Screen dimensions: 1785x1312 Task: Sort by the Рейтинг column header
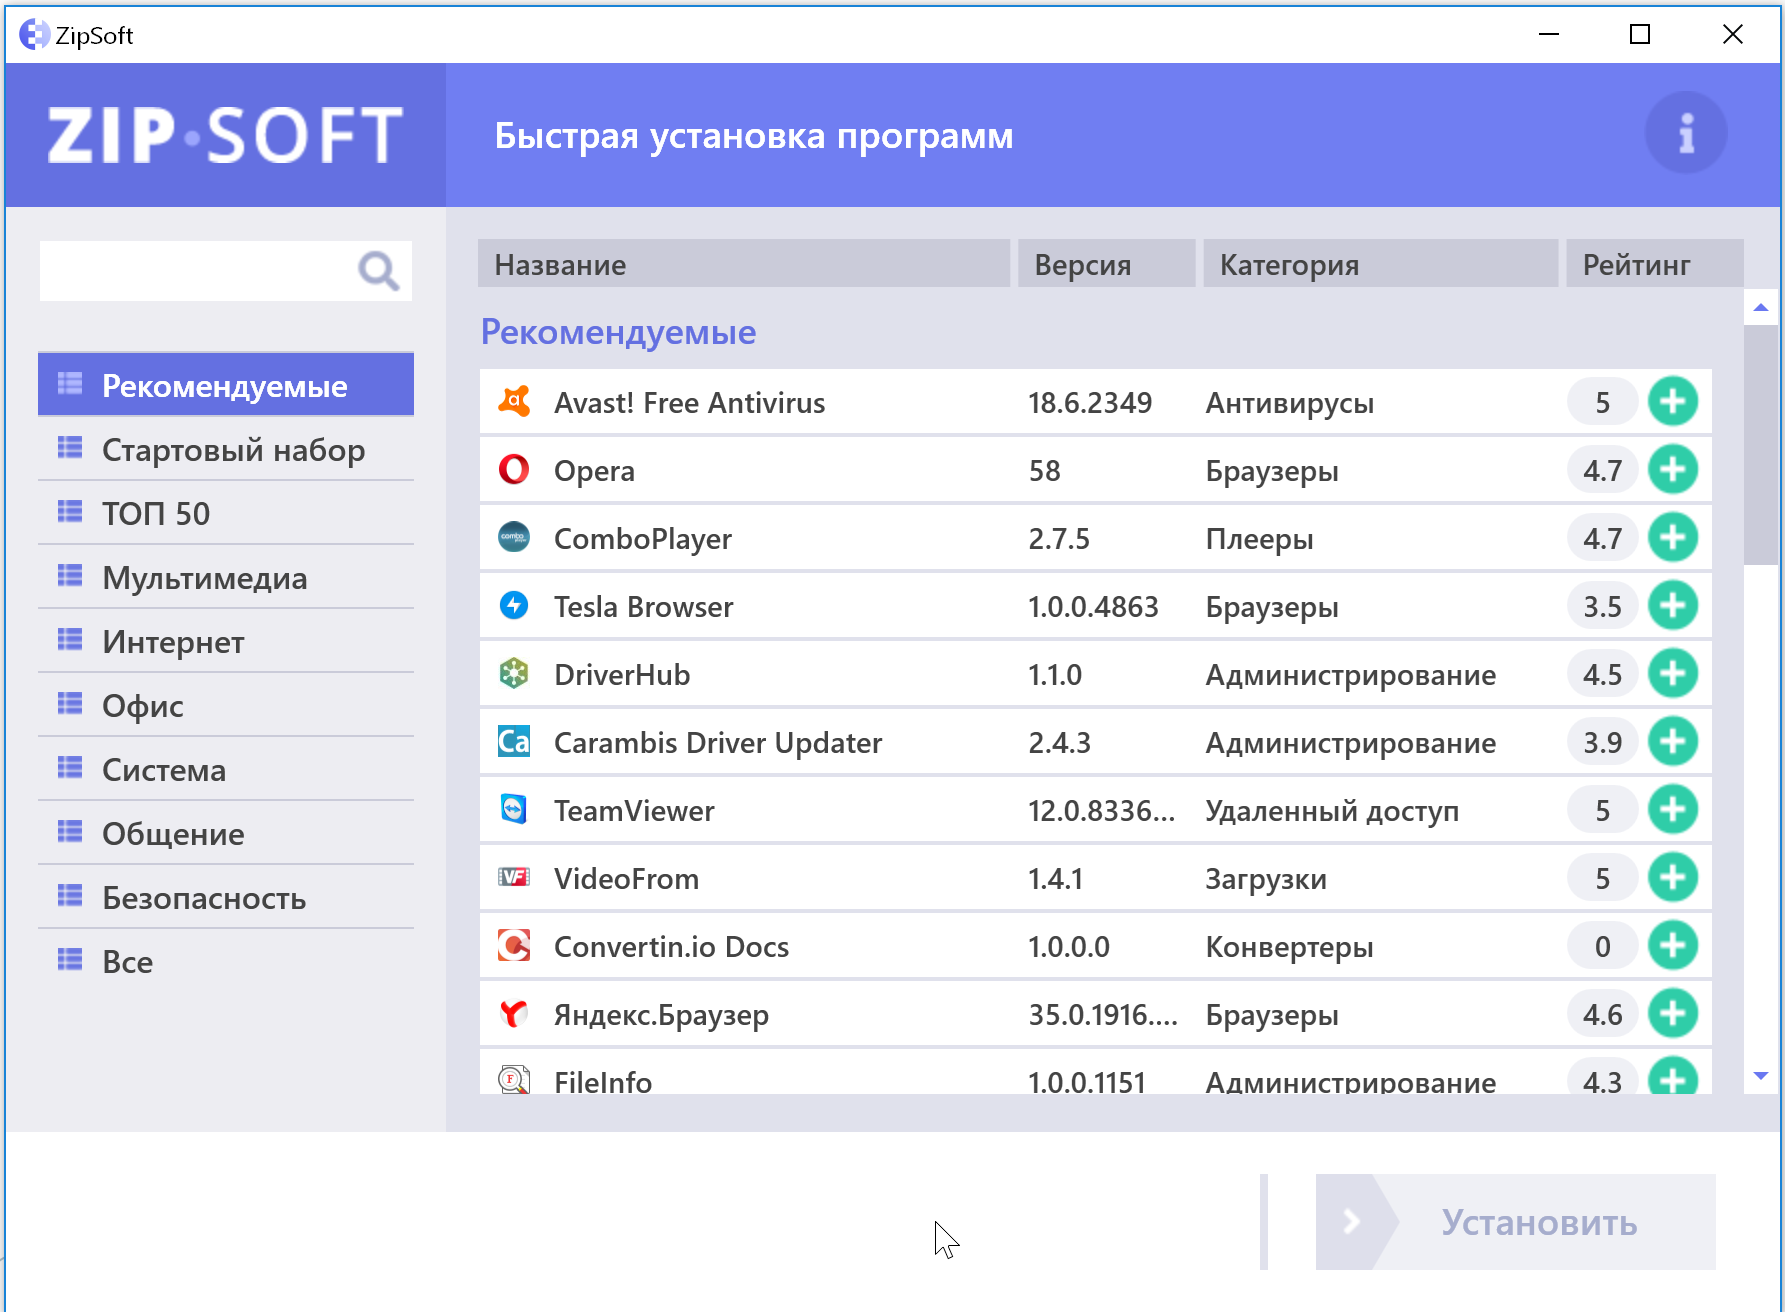1655,264
